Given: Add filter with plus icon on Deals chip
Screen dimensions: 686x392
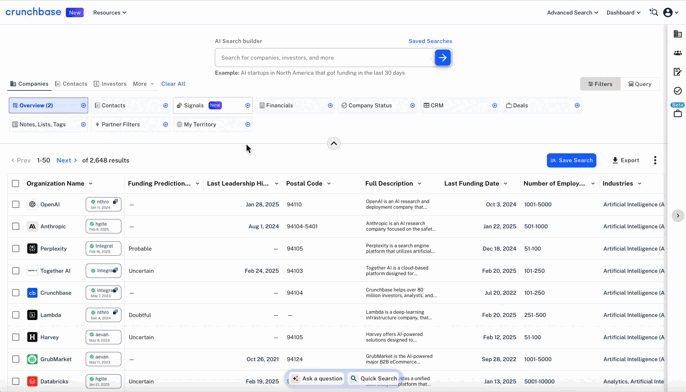Looking at the screenshot, I should [x=577, y=105].
